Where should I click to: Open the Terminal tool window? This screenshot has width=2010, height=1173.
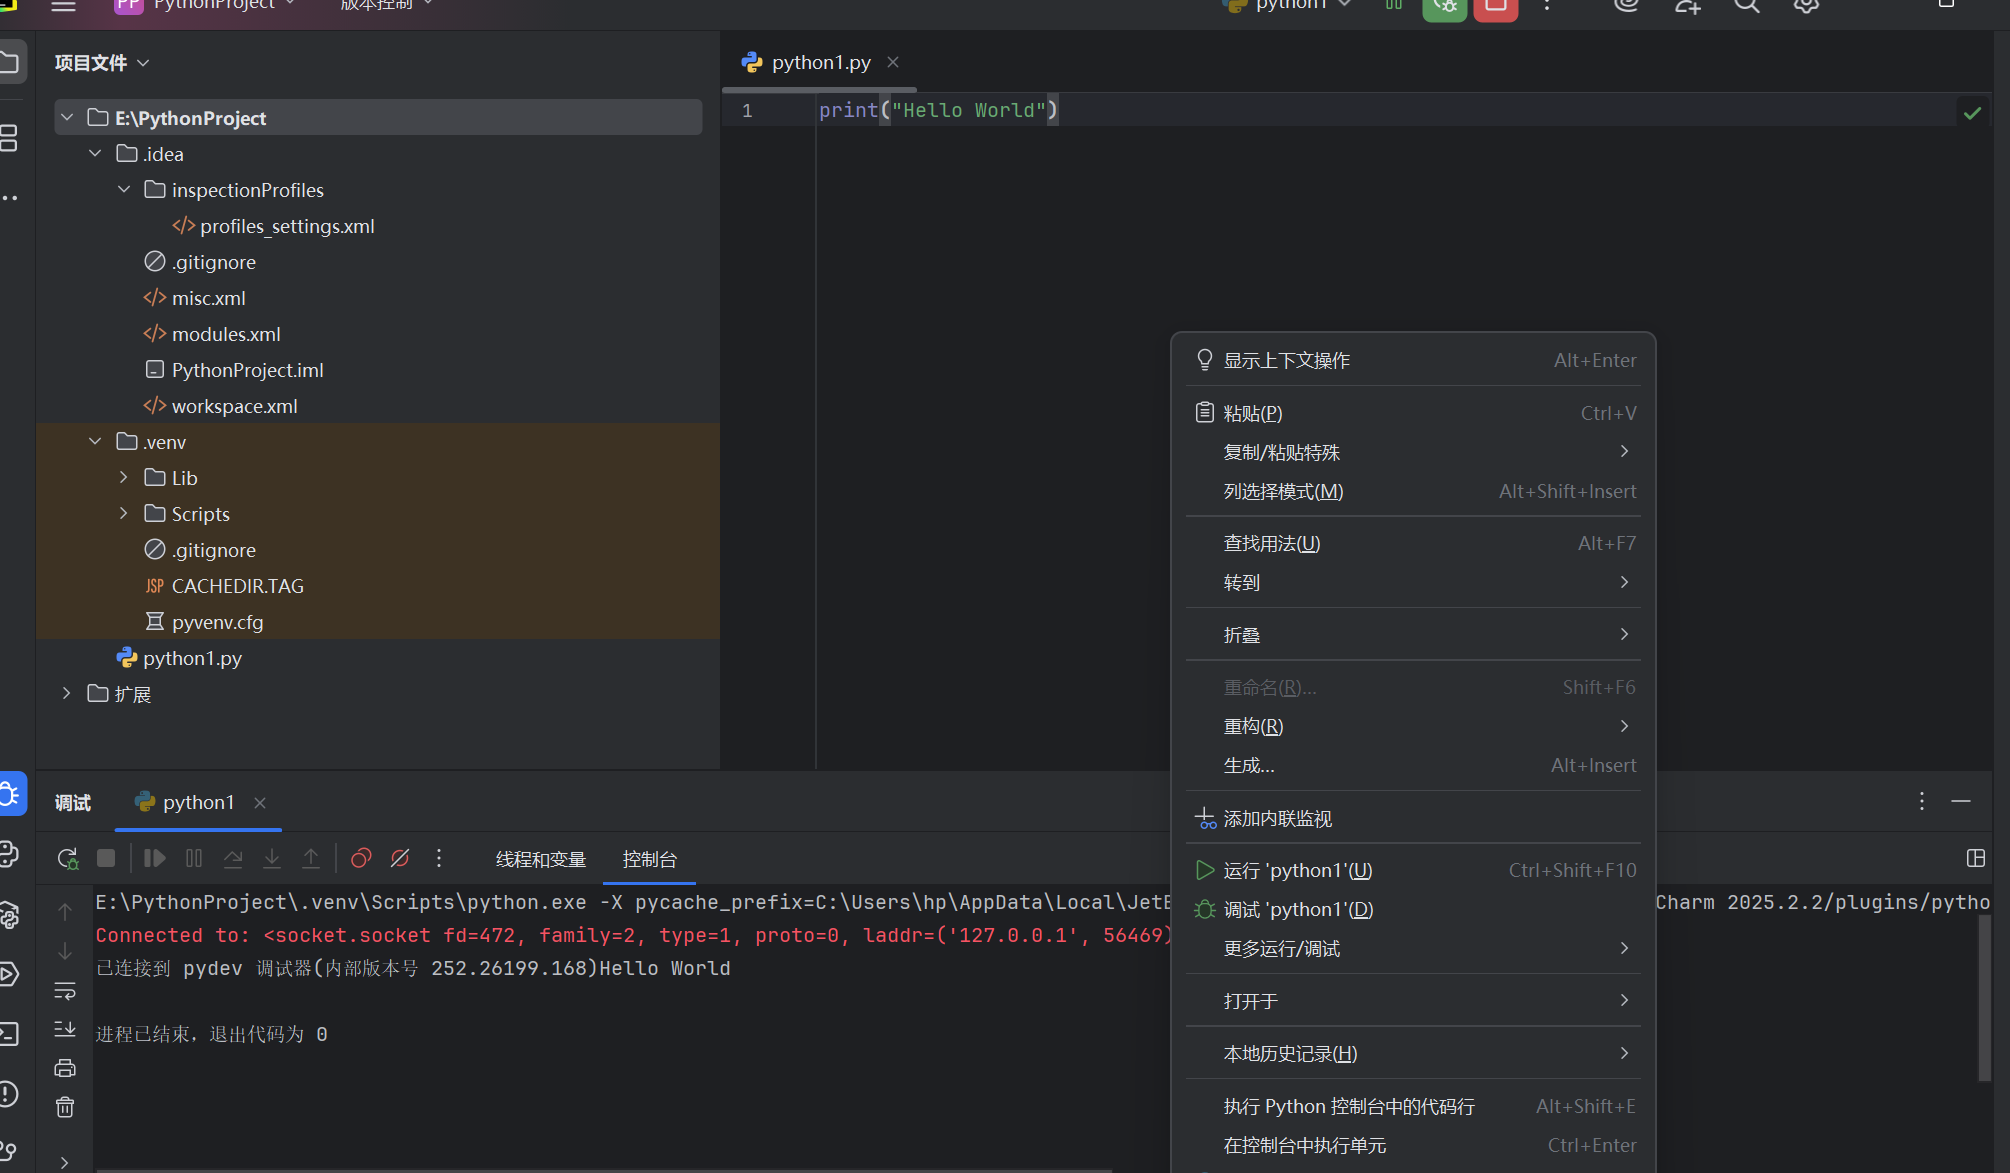10,1033
